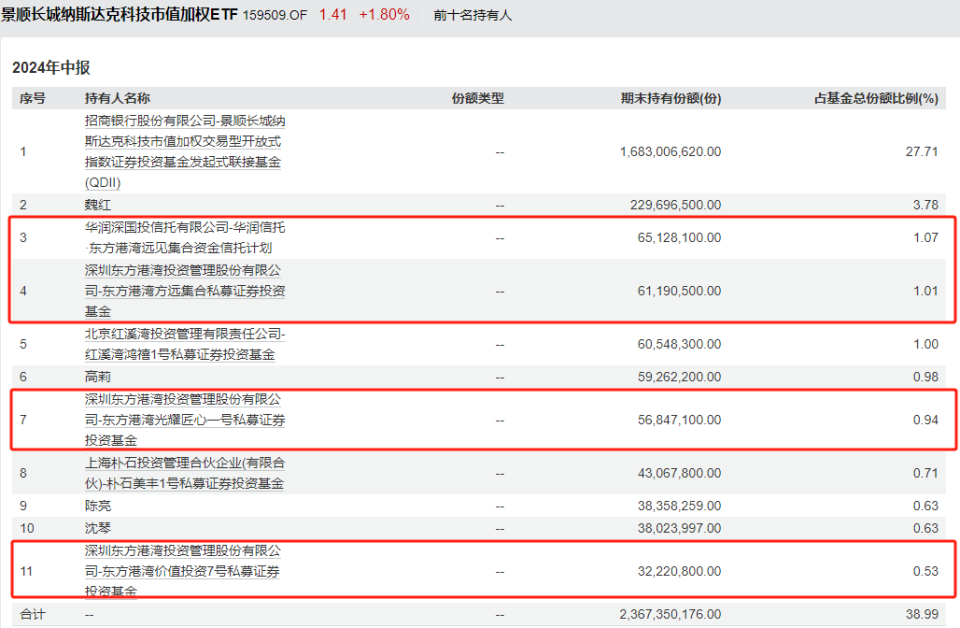The width and height of the screenshot is (960, 628).
Task: Click the price change +1.80%
Action: click(384, 15)
